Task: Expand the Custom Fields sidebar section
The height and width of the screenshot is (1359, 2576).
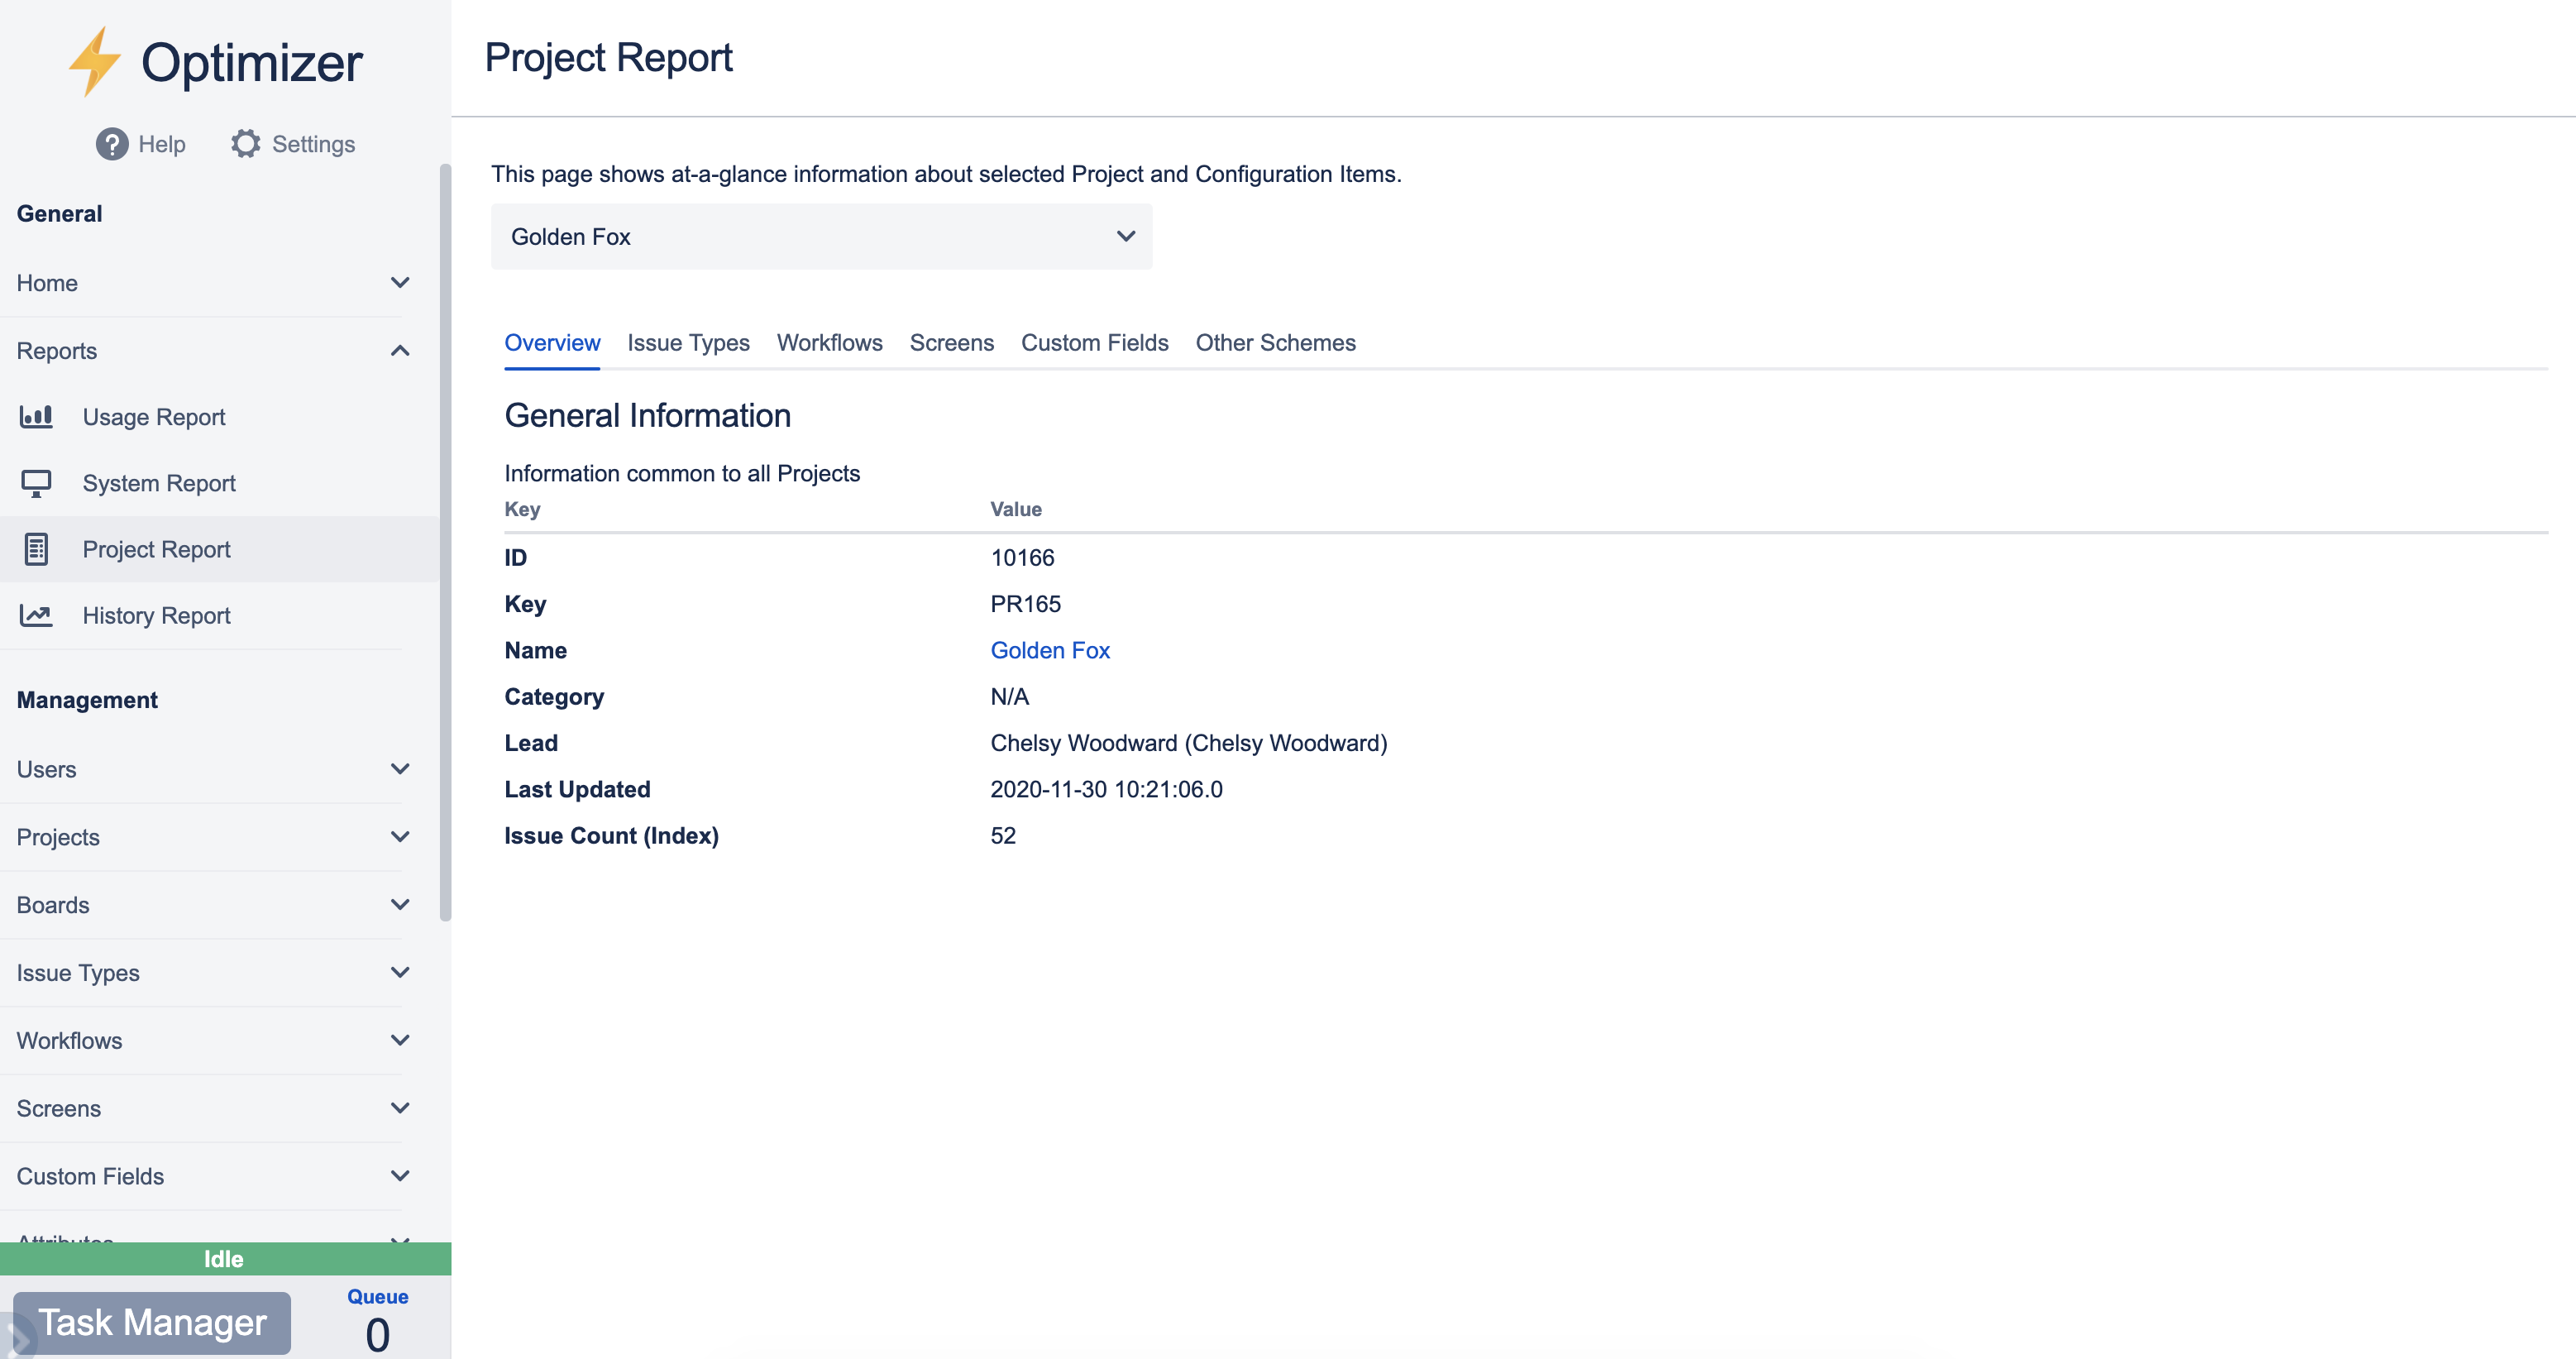Action: 399,1176
